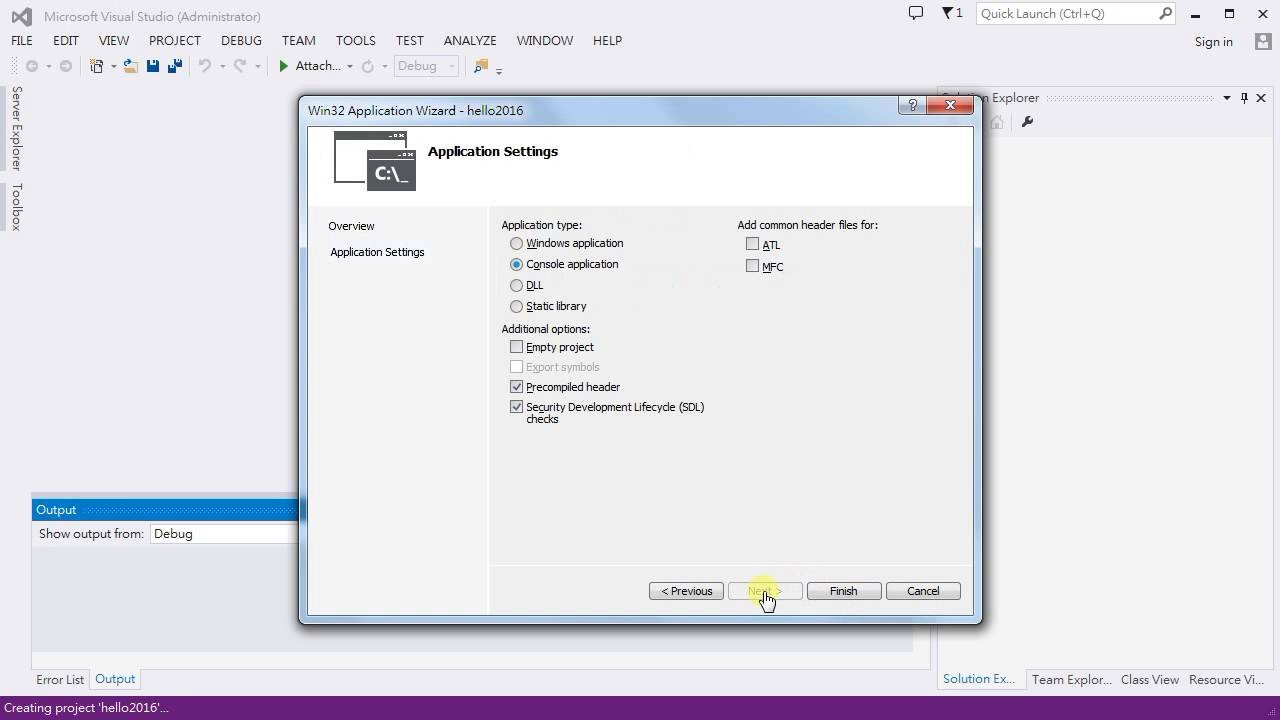Check the MFC header files checkbox
Image resolution: width=1280 pixels, height=720 pixels.
point(752,266)
